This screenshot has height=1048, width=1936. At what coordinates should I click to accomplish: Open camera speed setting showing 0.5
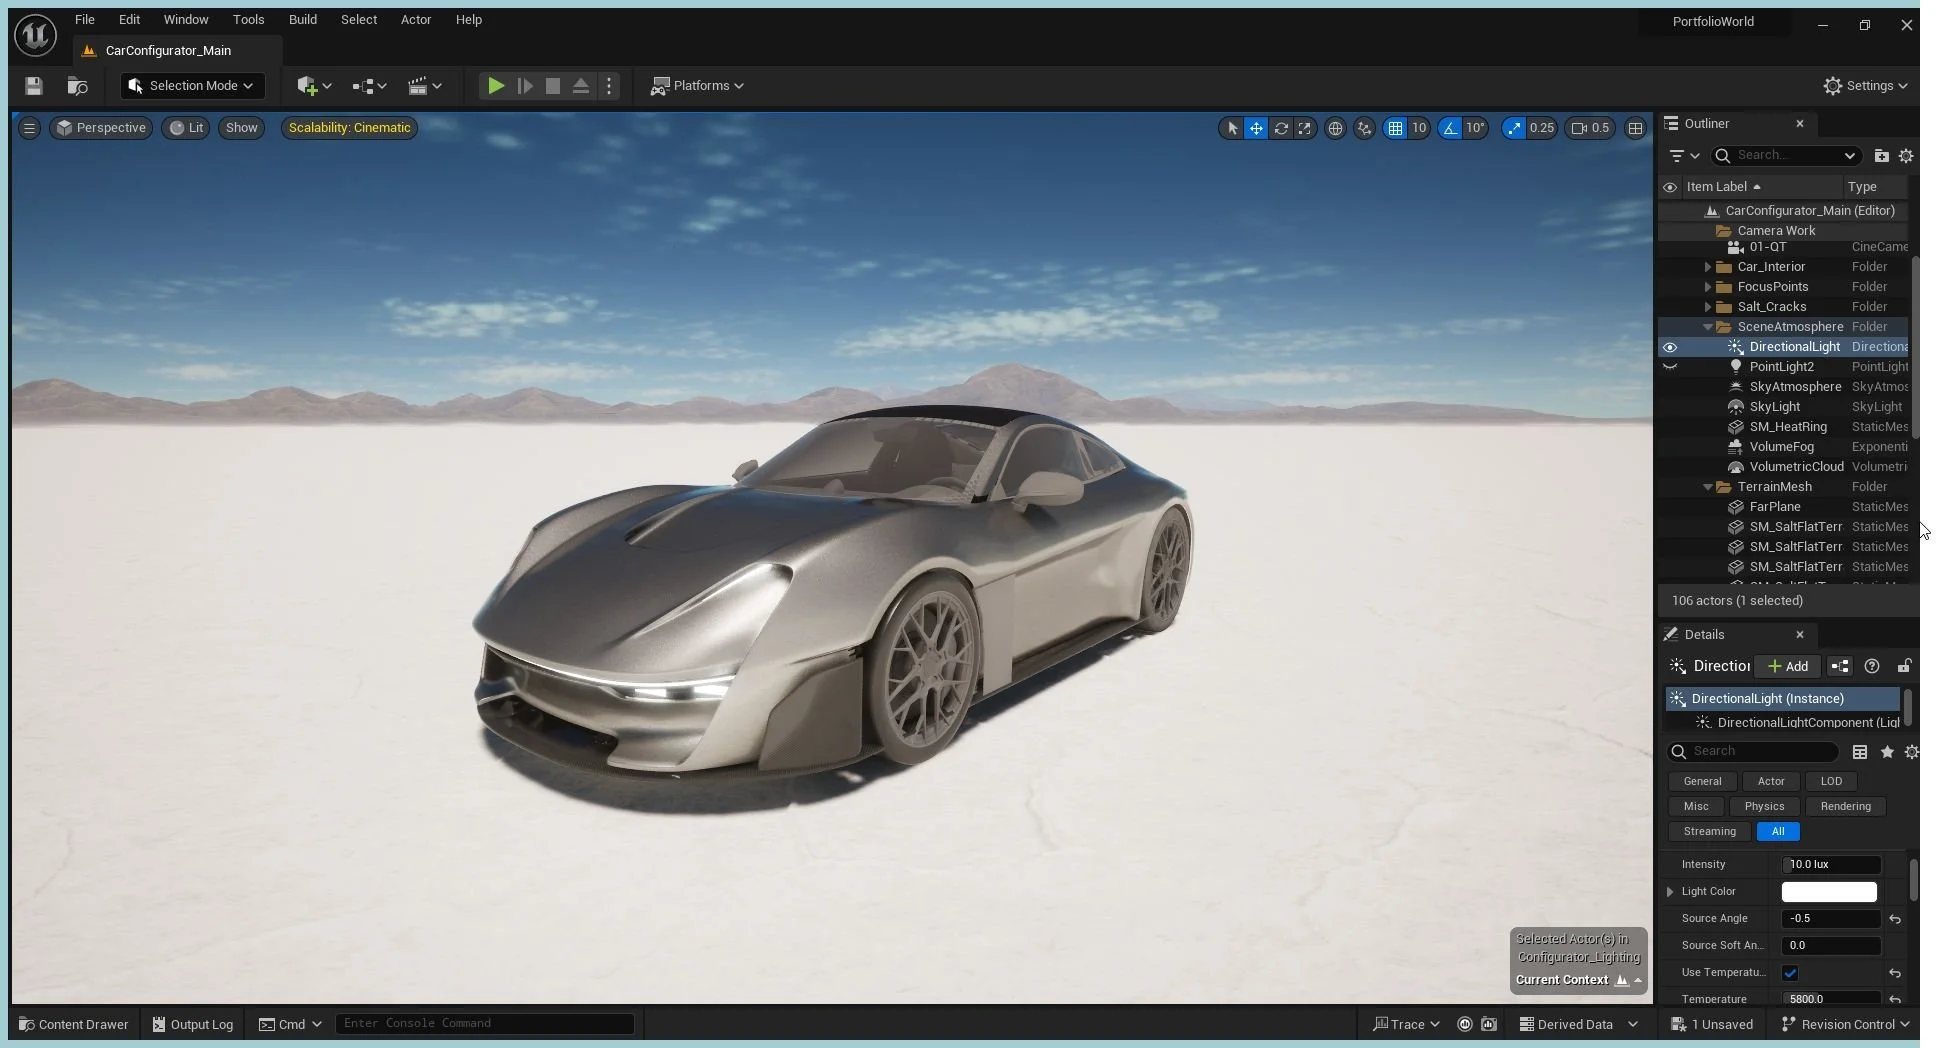[1590, 128]
